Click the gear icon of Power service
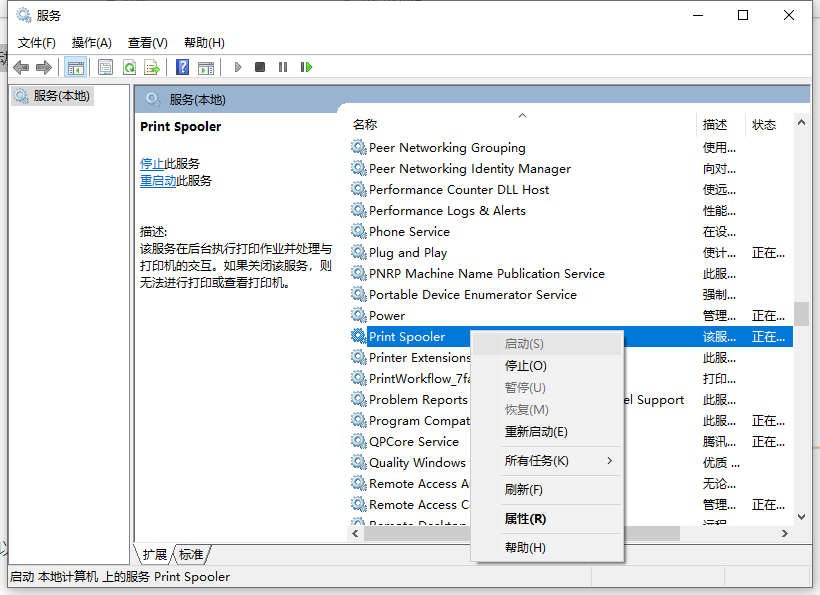 358,315
